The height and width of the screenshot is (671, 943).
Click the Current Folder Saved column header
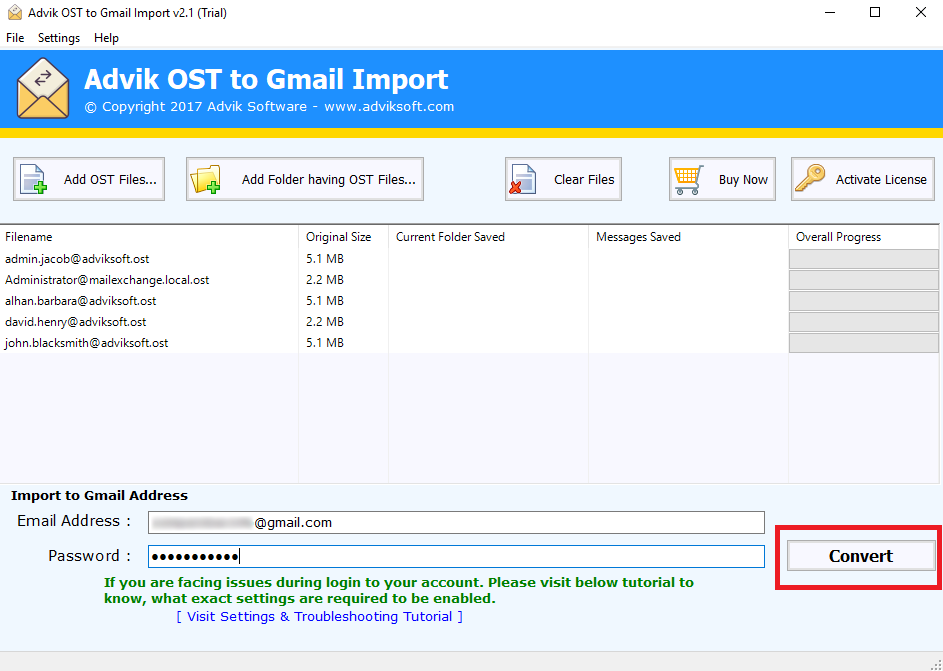488,237
